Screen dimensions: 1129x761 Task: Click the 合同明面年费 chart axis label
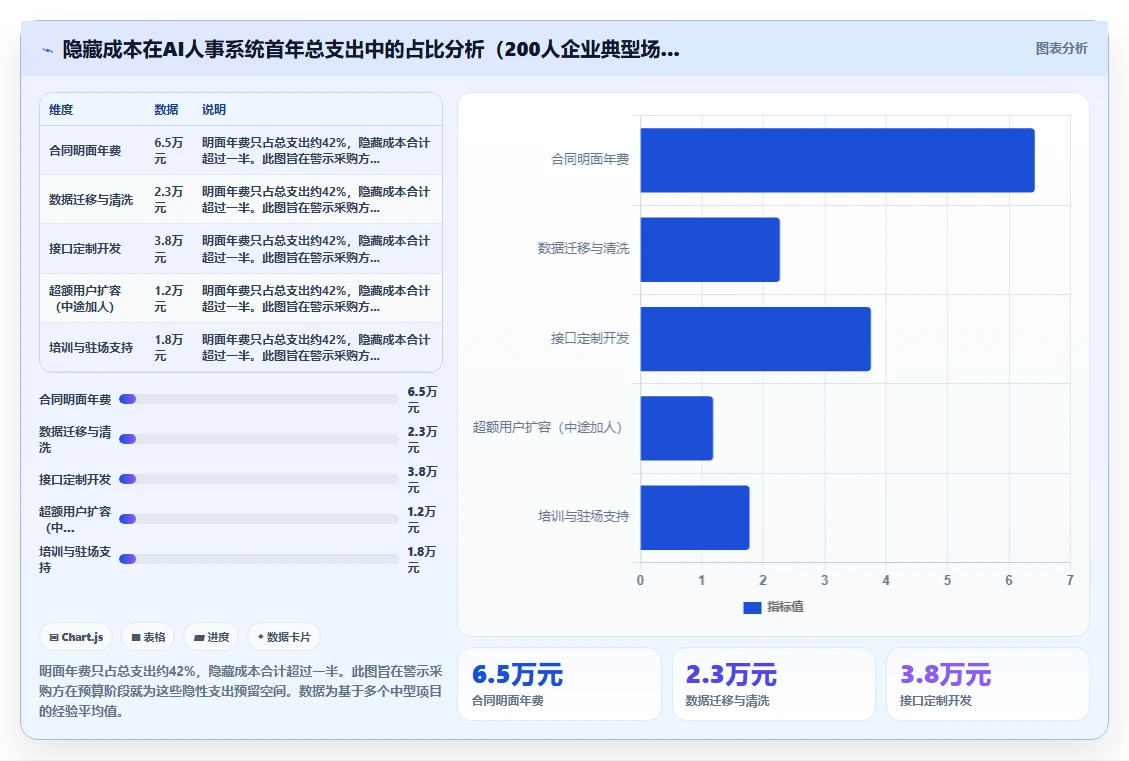point(590,159)
